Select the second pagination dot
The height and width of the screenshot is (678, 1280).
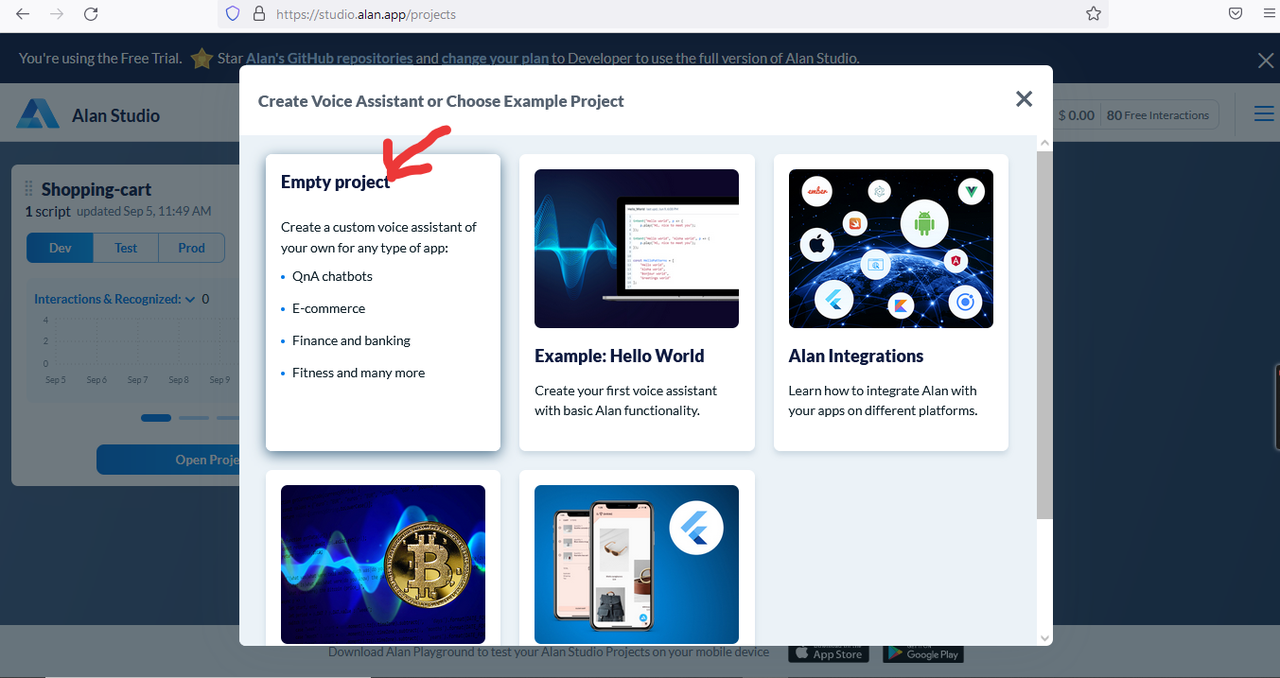pyautogui.click(x=194, y=418)
